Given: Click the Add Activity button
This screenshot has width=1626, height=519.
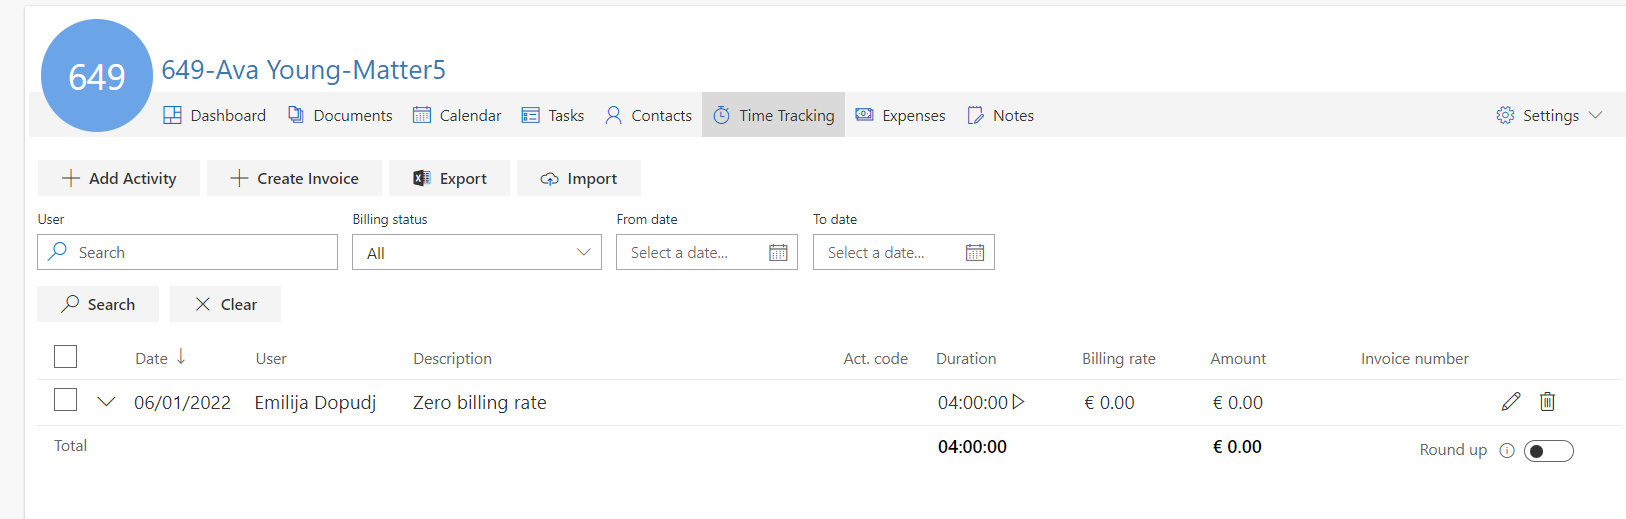Looking at the screenshot, I should pyautogui.click(x=119, y=178).
